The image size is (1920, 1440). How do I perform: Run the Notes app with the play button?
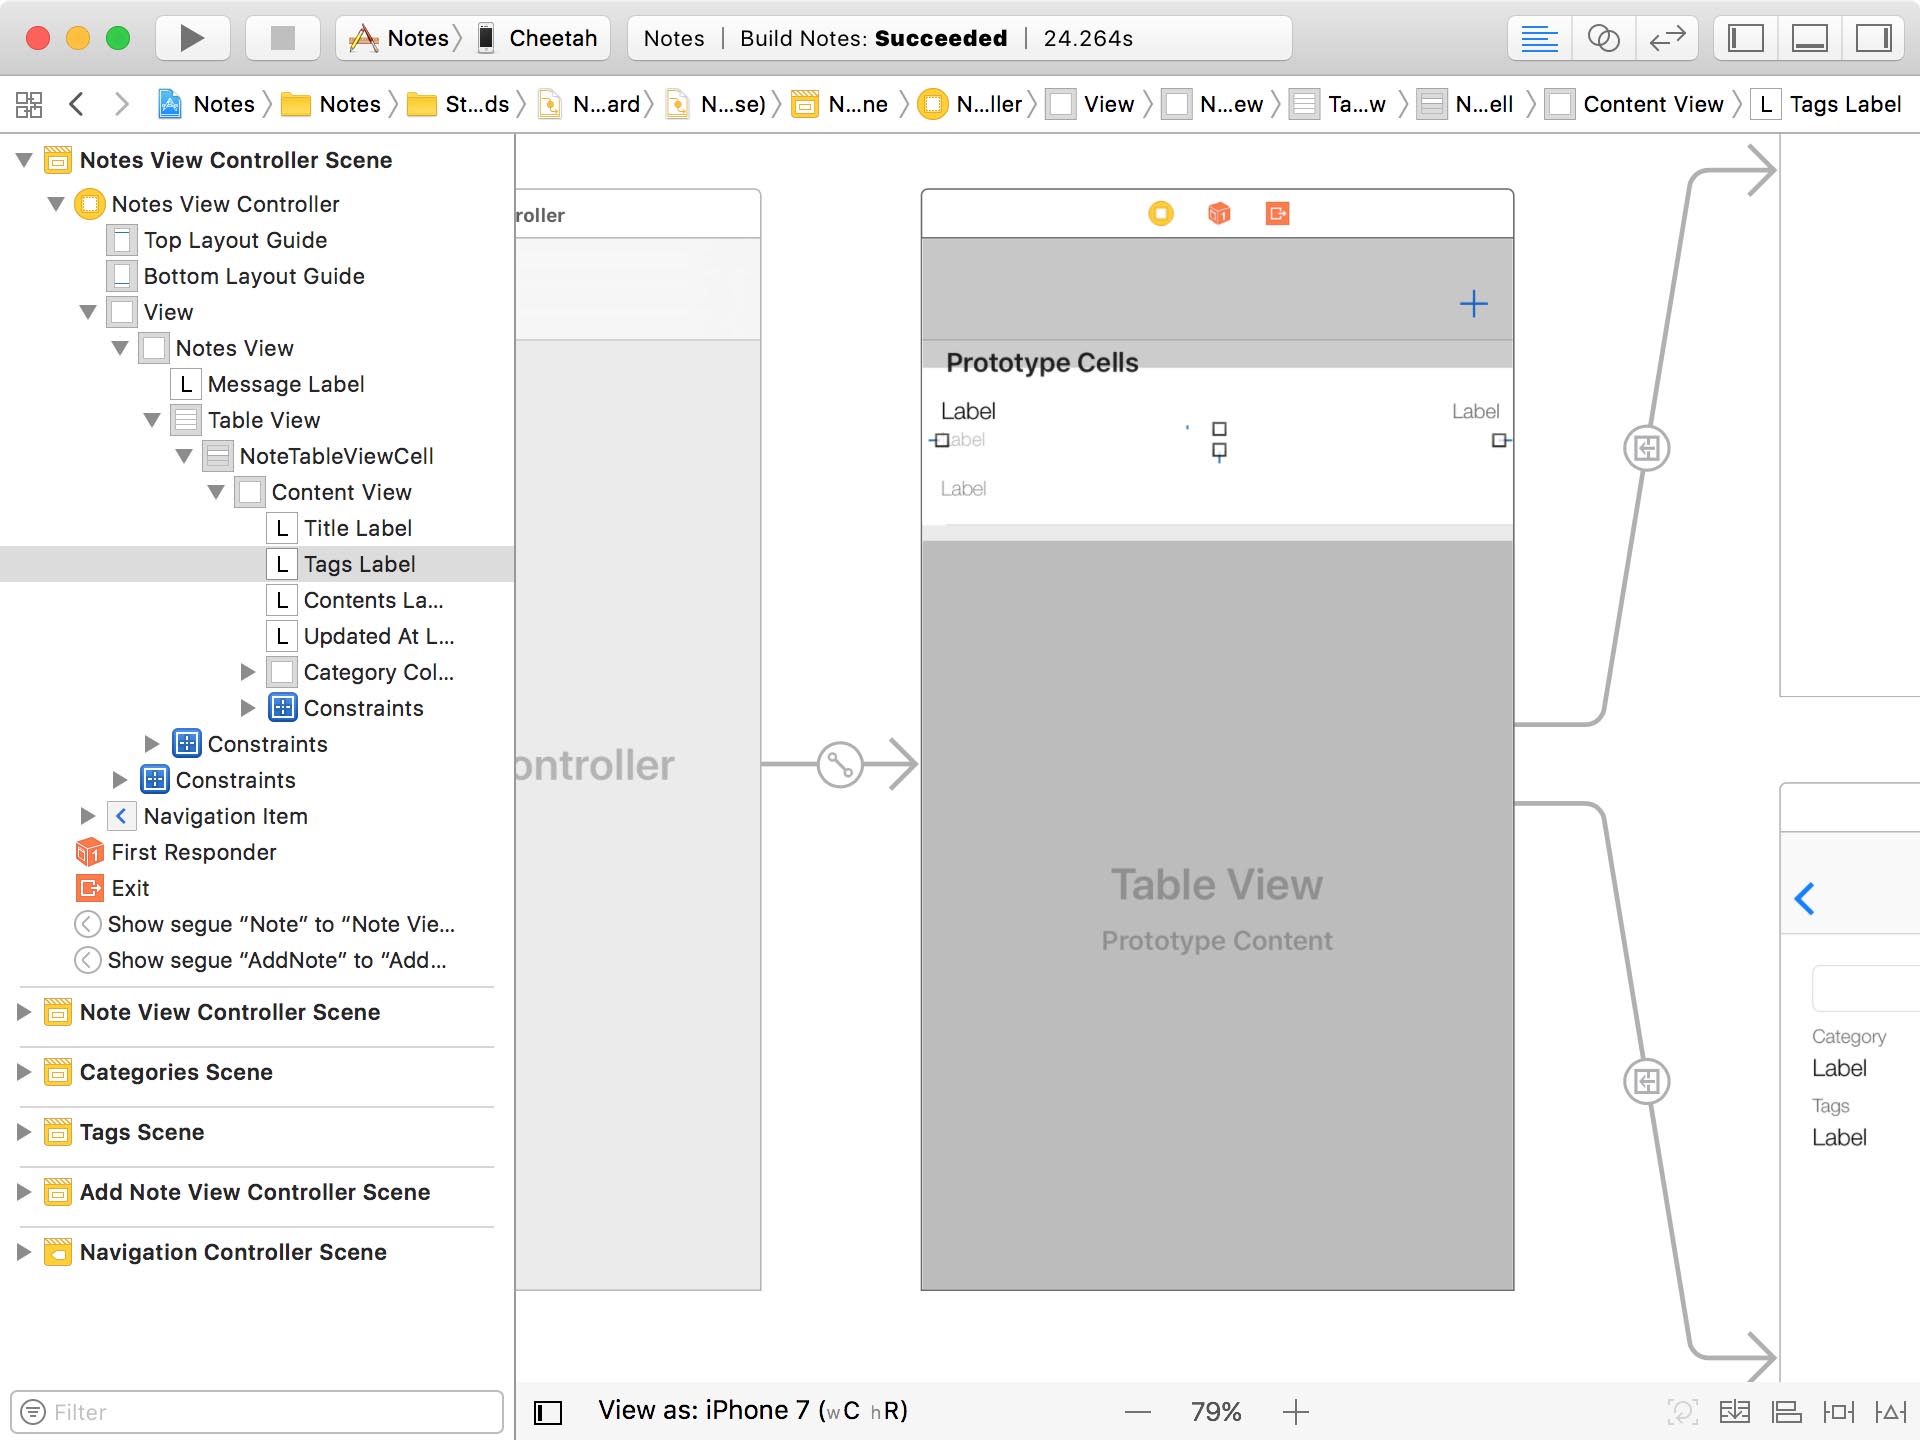[190, 38]
